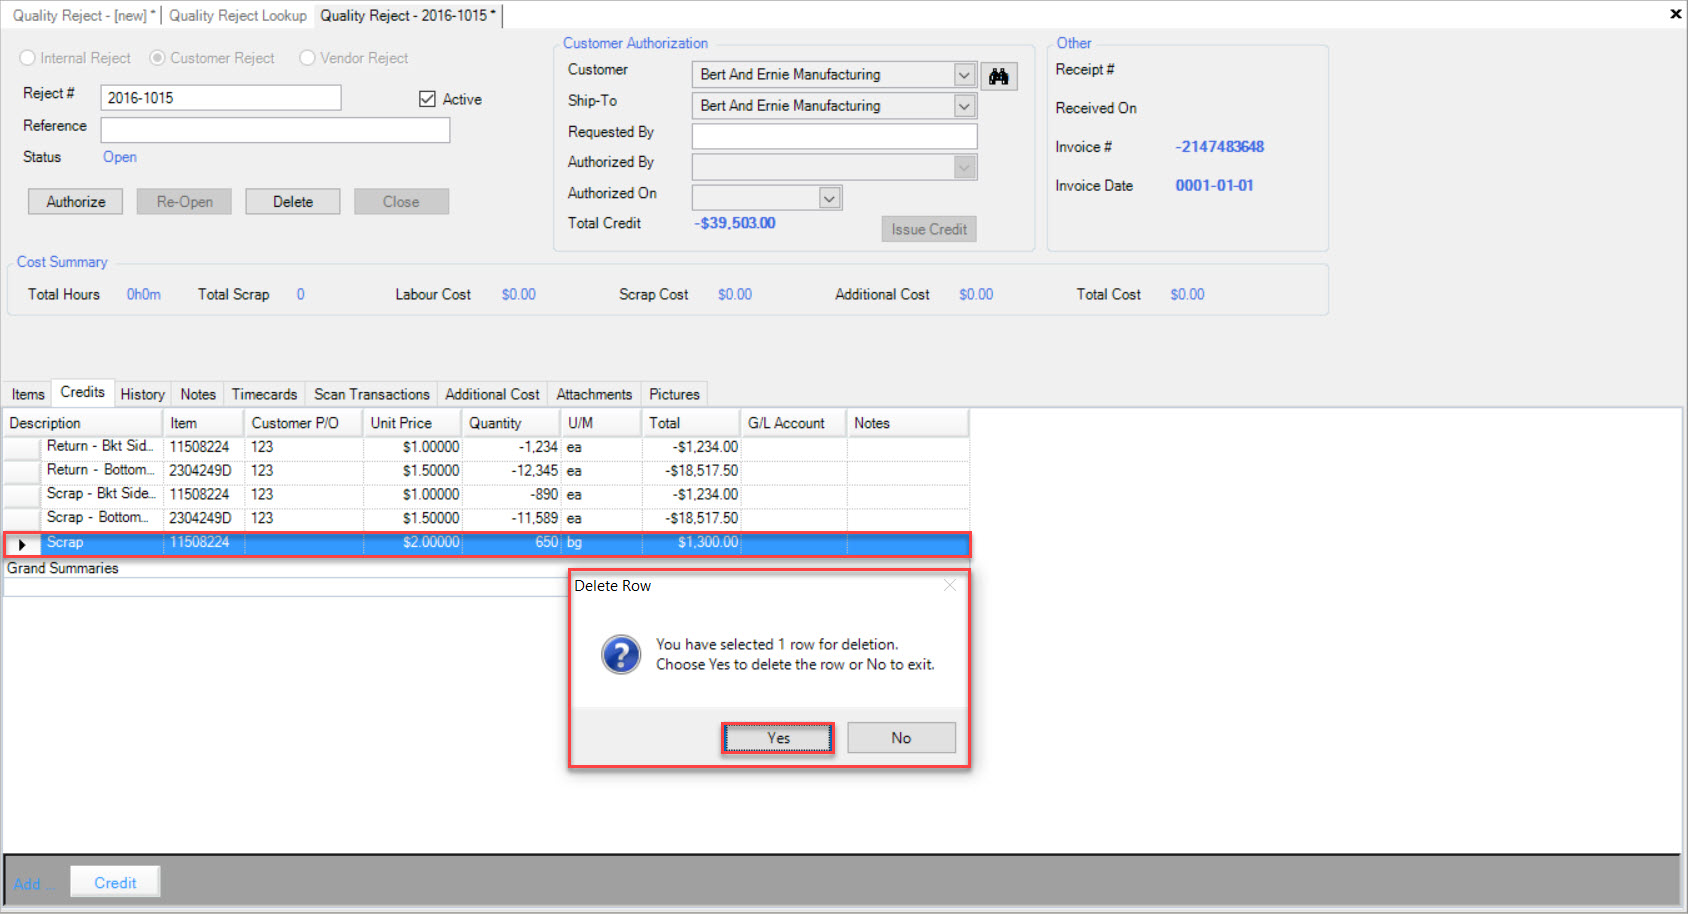1688x914 pixels.
Task: Select the 'Scrap - Bkt Side..' row
Action: click(487, 494)
